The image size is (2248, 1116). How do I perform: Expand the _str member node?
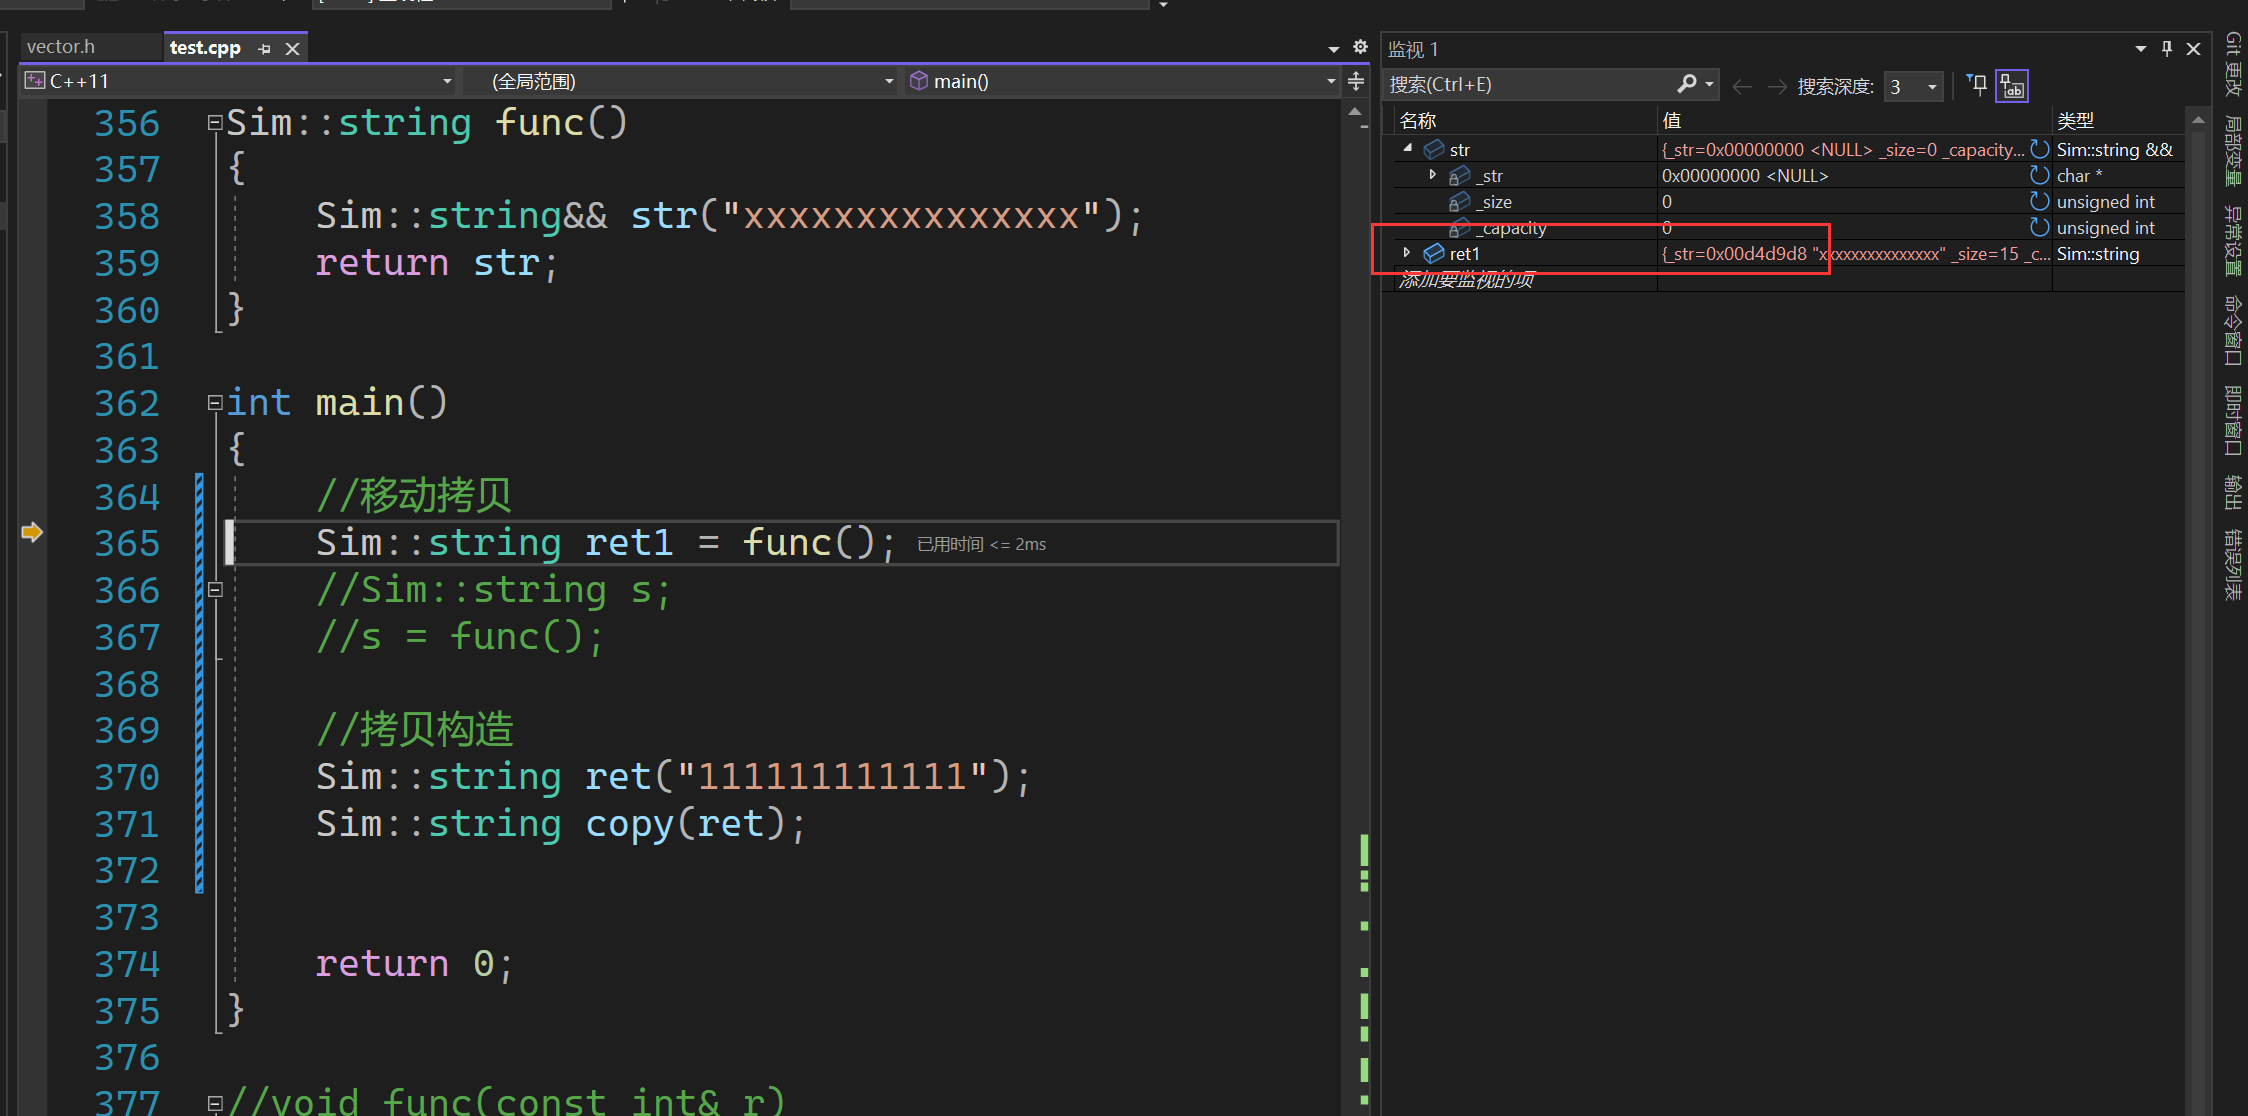tap(1433, 174)
